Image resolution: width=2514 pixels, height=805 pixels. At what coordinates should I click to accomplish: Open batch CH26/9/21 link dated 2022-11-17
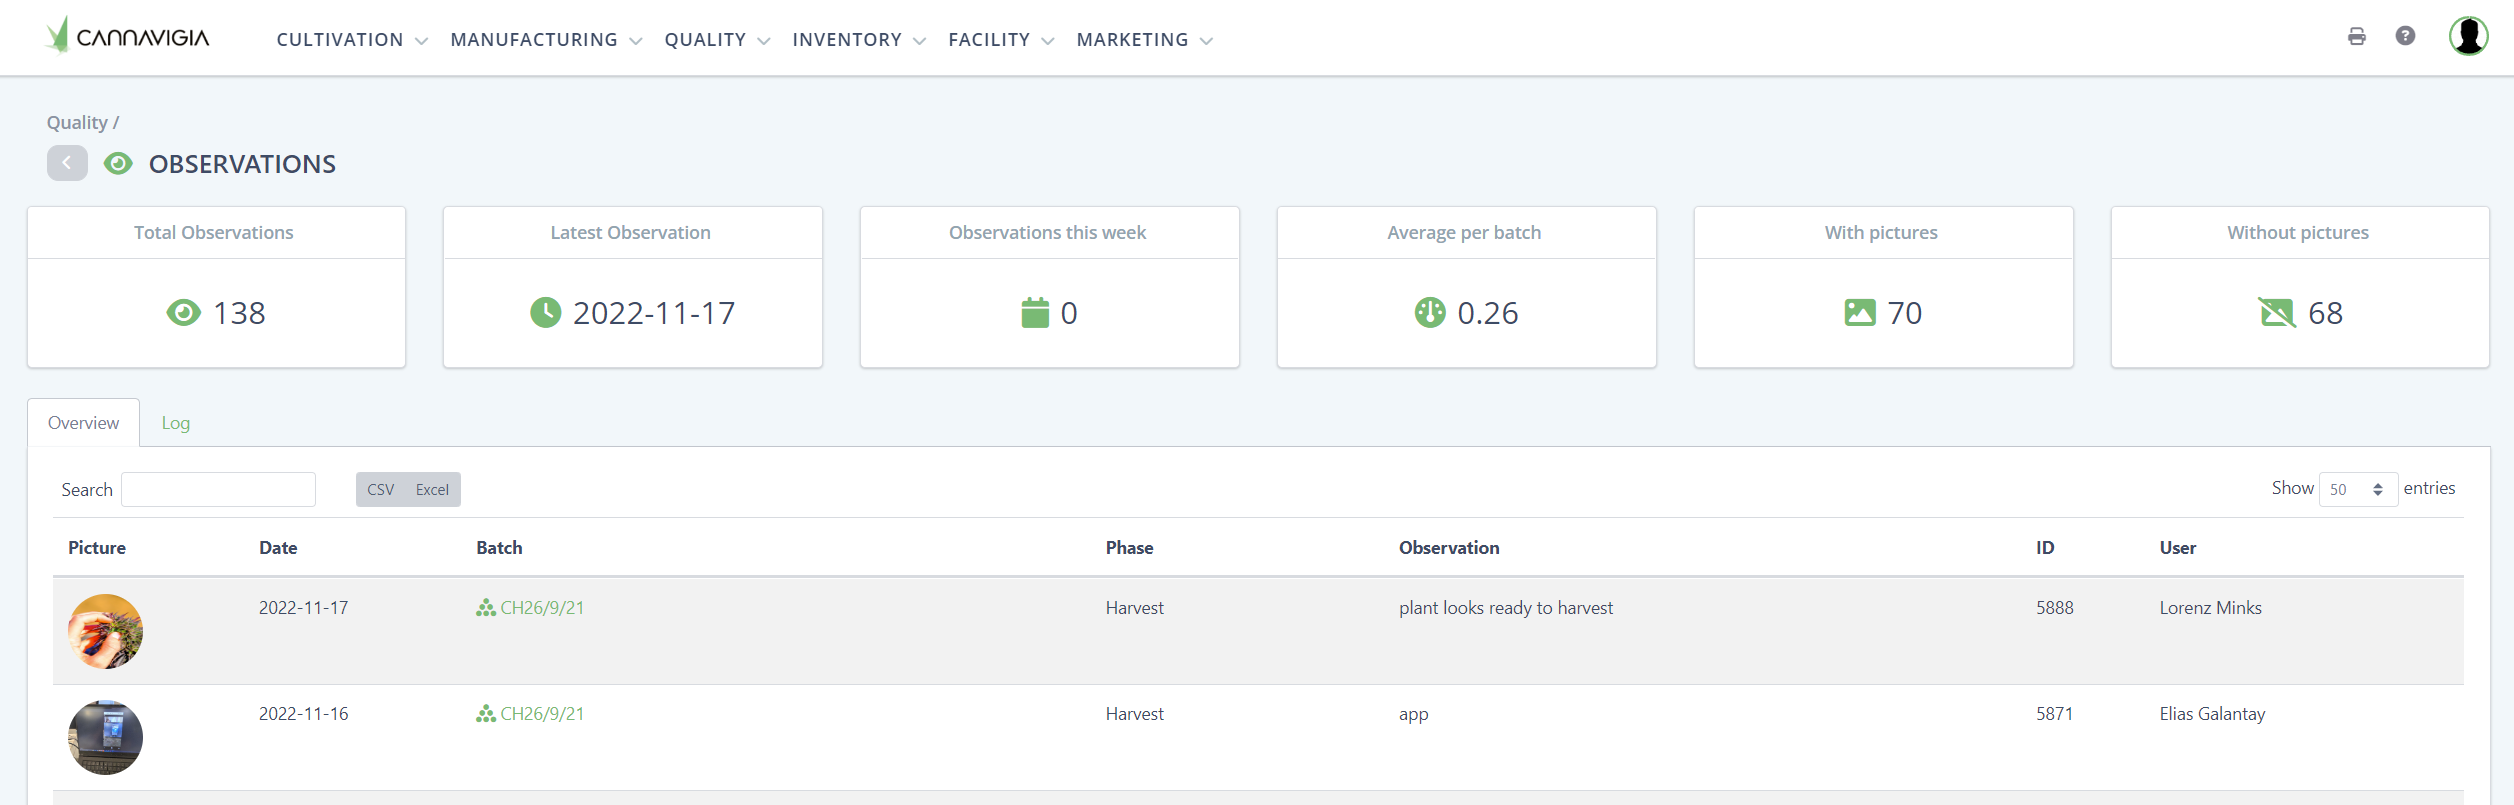click(541, 608)
